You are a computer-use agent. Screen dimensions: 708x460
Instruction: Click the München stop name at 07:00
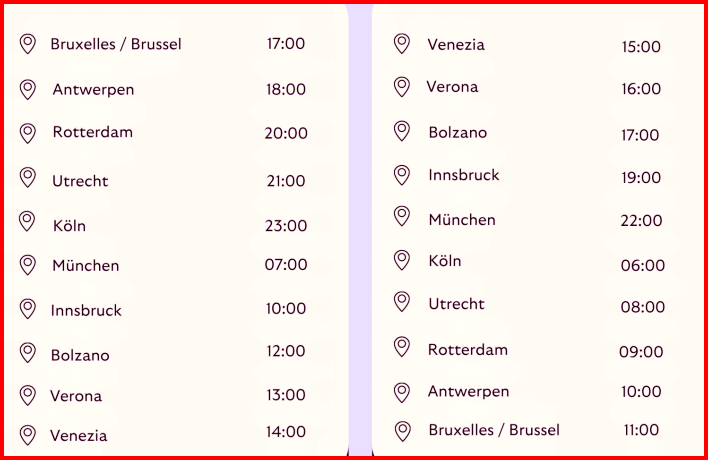(x=86, y=265)
